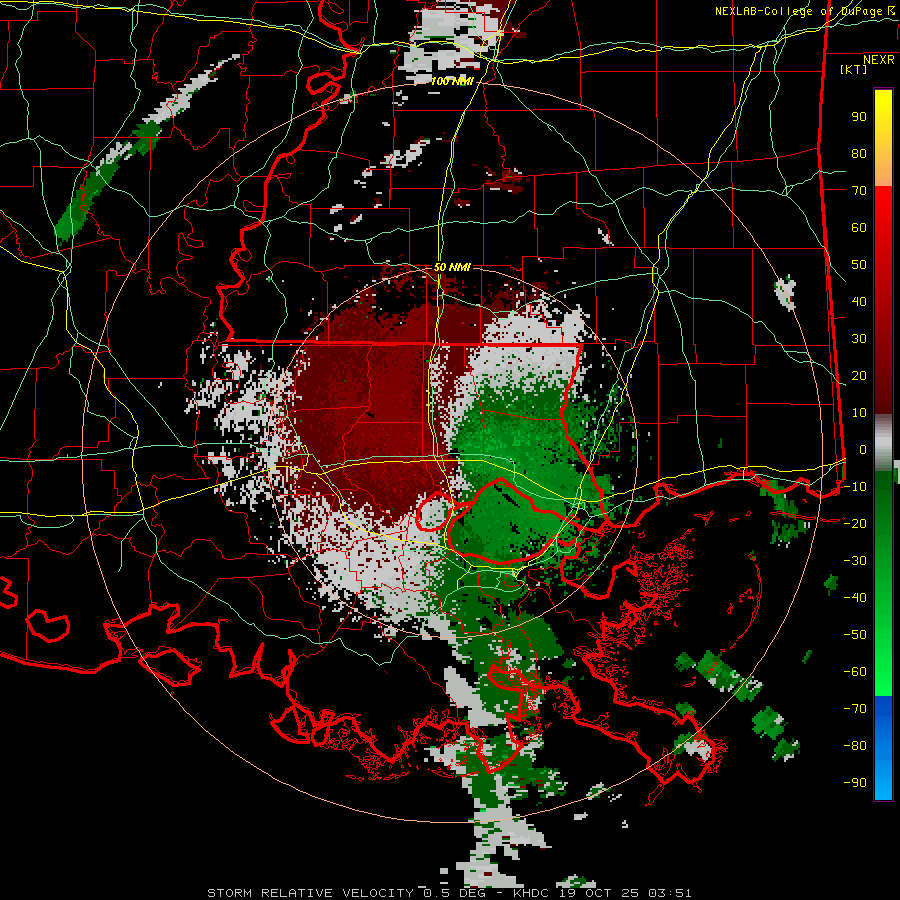The image size is (900, 900).
Task: Click the "50 NMI" range ring label
Action: click(452, 267)
